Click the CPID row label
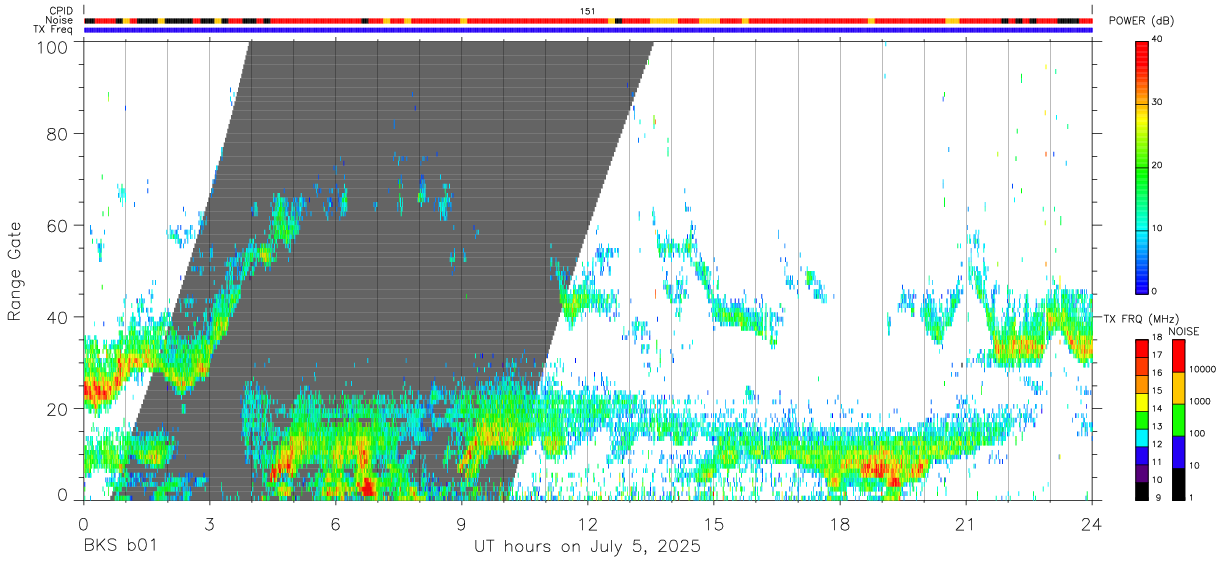 [60, 10]
